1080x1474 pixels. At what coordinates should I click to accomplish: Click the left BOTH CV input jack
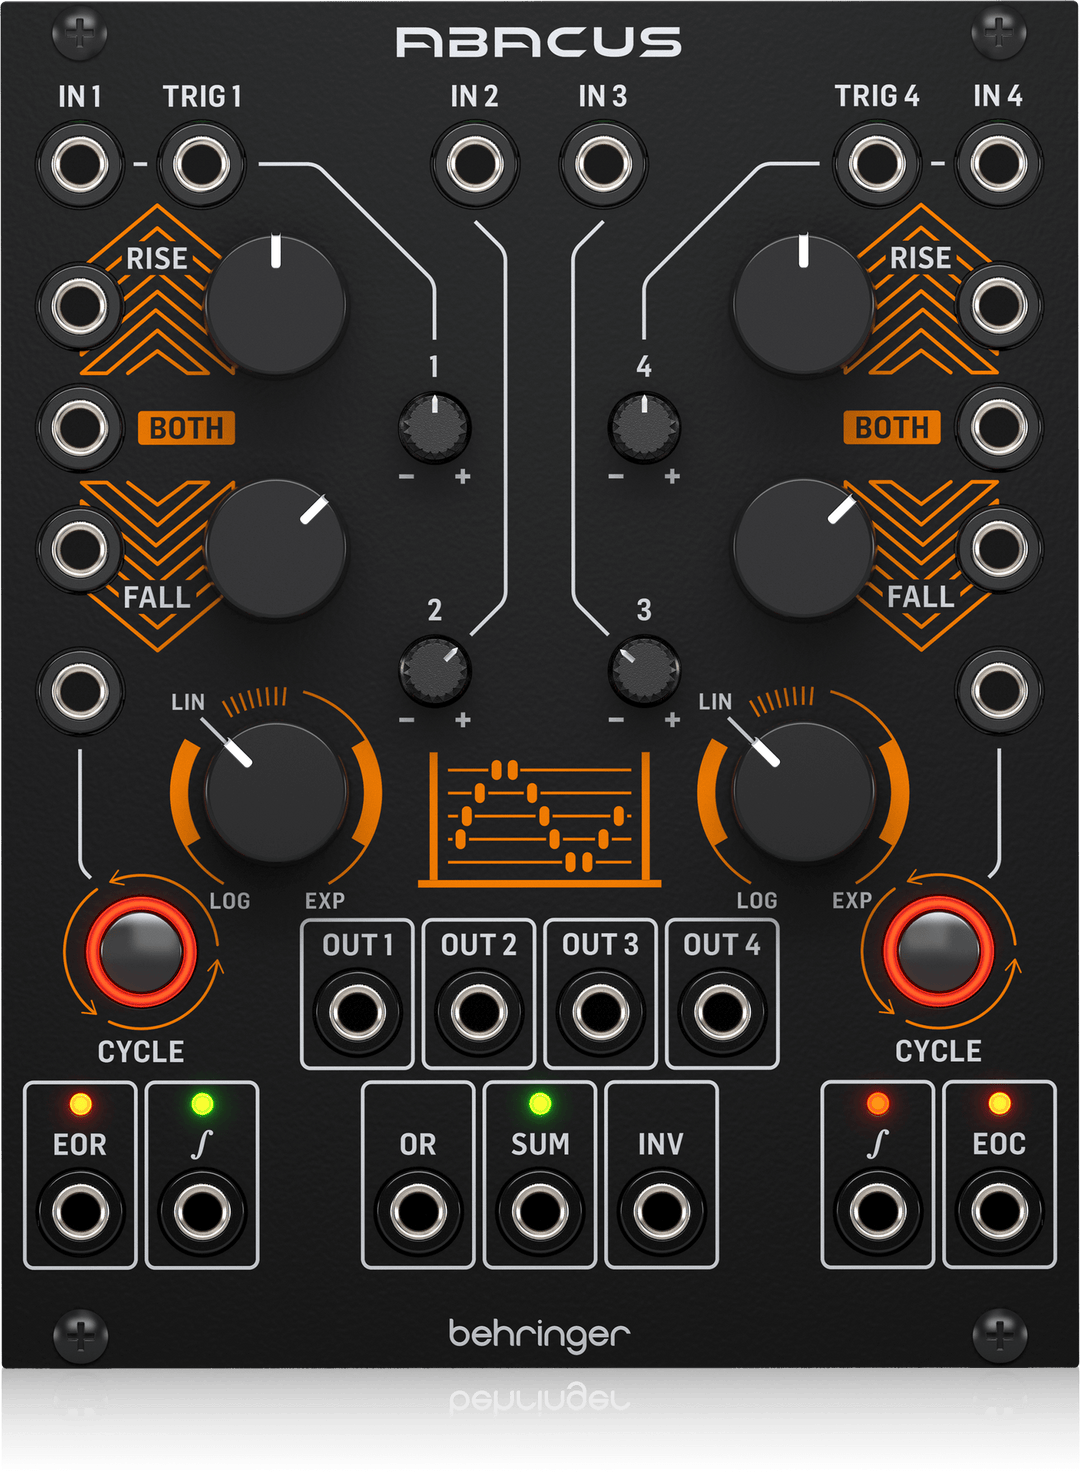80,428
